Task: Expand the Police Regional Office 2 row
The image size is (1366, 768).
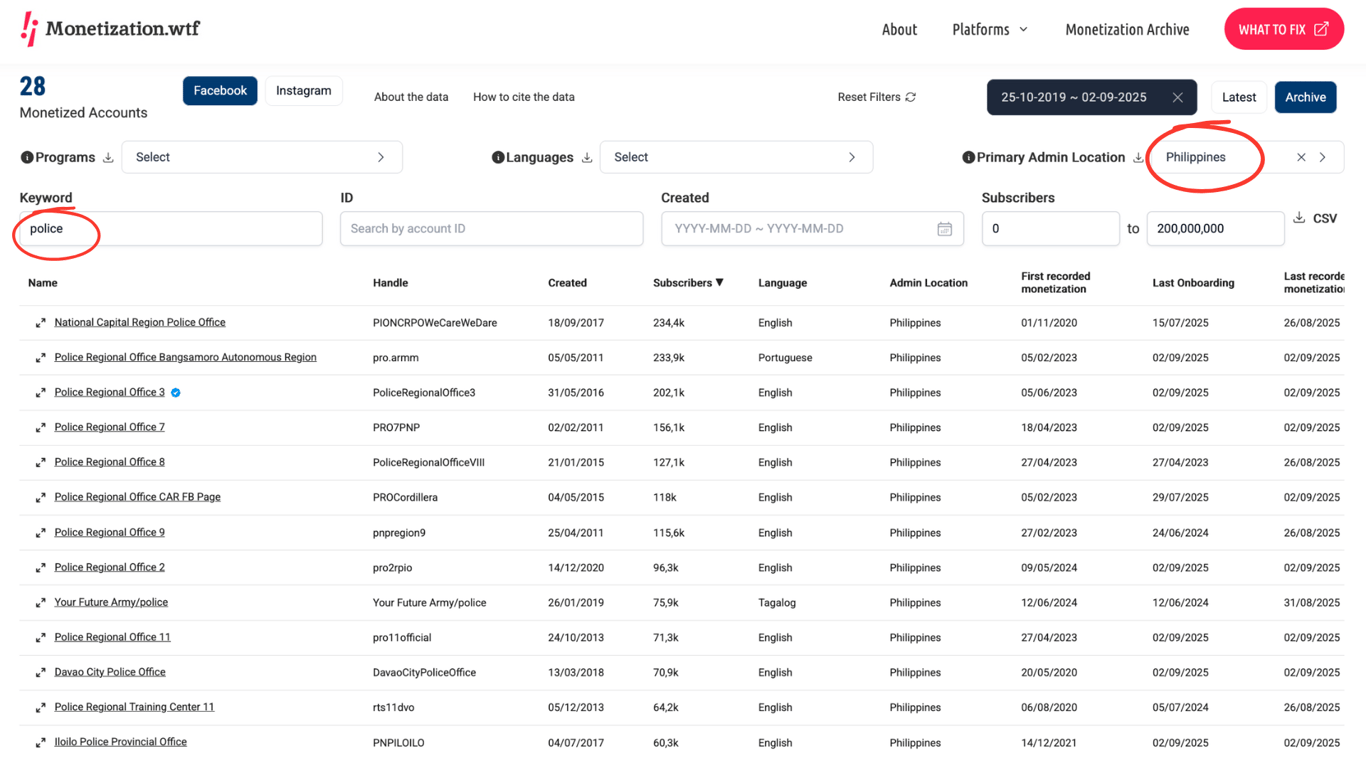Action: [40, 568]
